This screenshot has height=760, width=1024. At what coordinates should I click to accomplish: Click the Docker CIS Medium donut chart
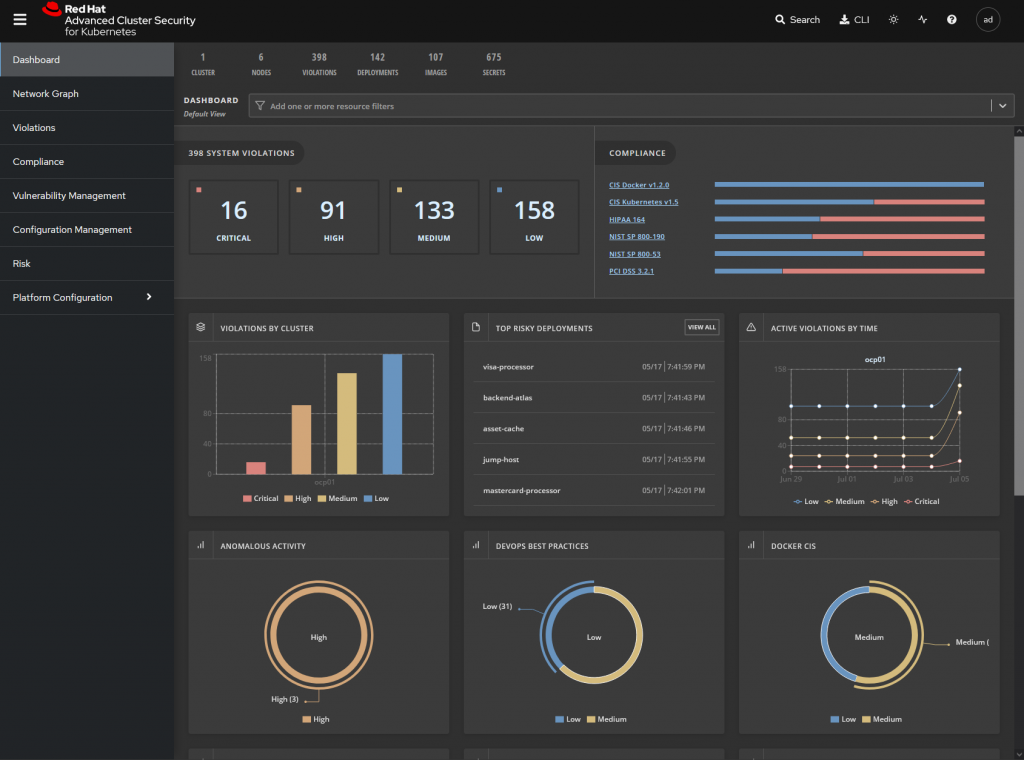click(x=872, y=635)
